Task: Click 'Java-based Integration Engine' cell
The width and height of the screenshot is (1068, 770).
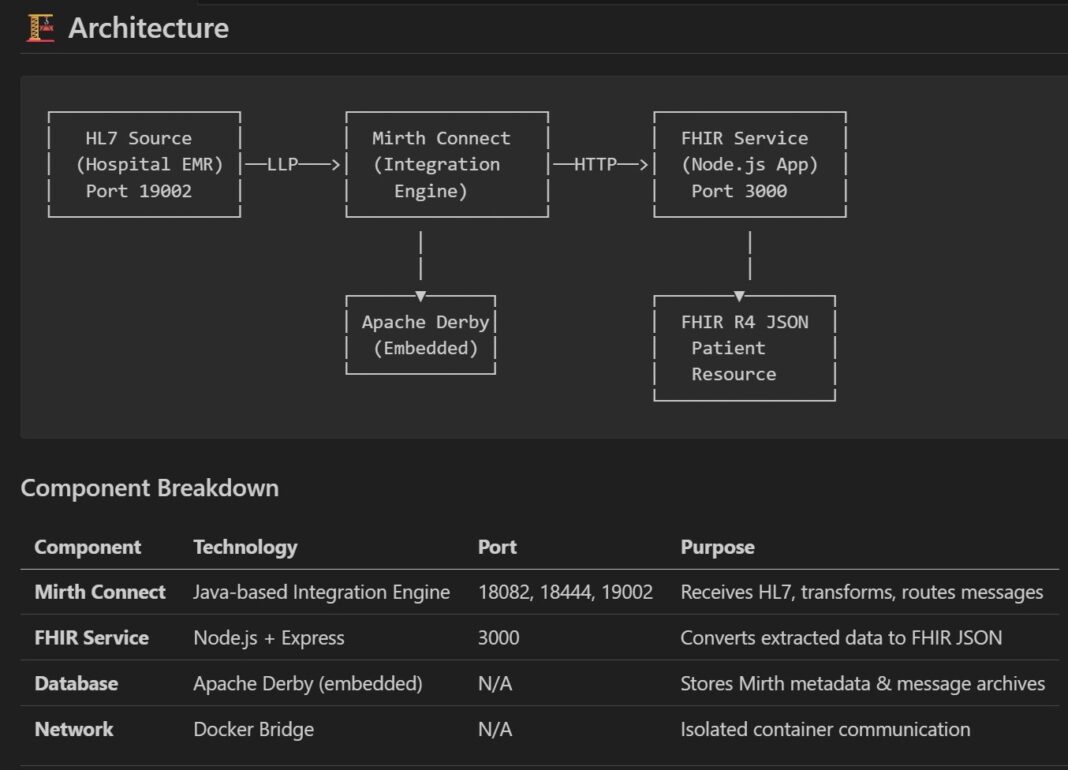Action: pos(321,592)
